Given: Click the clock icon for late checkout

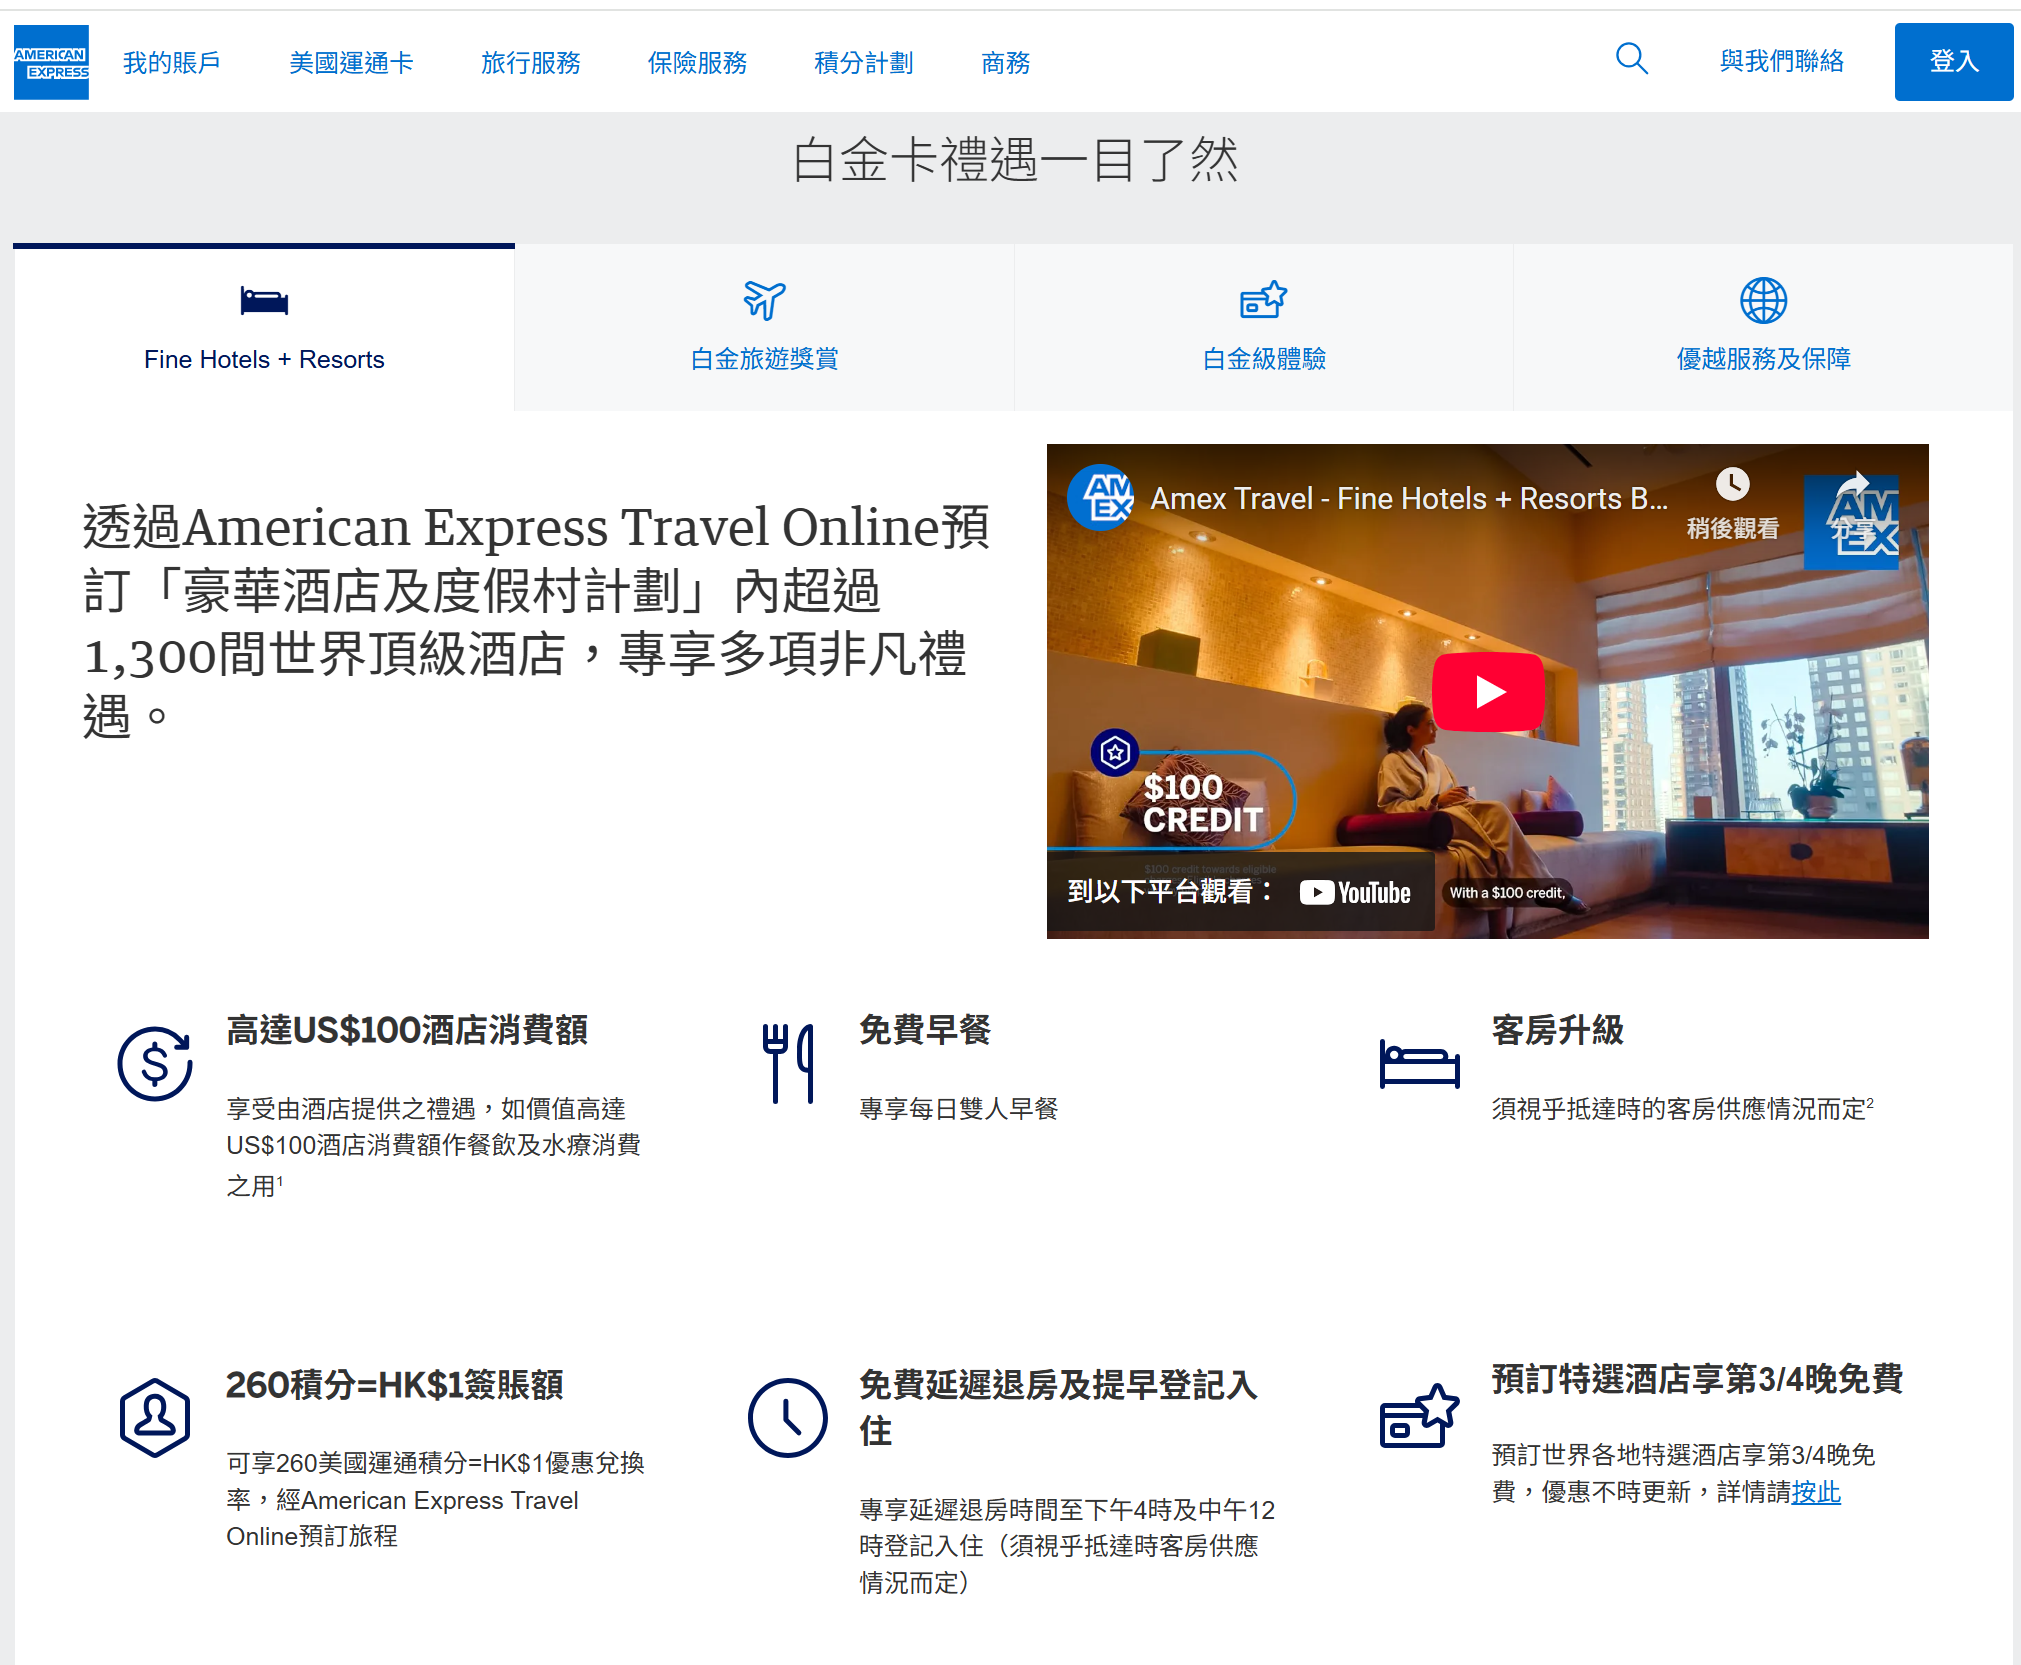Looking at the screenshot, I should (x=788, y=1417).
